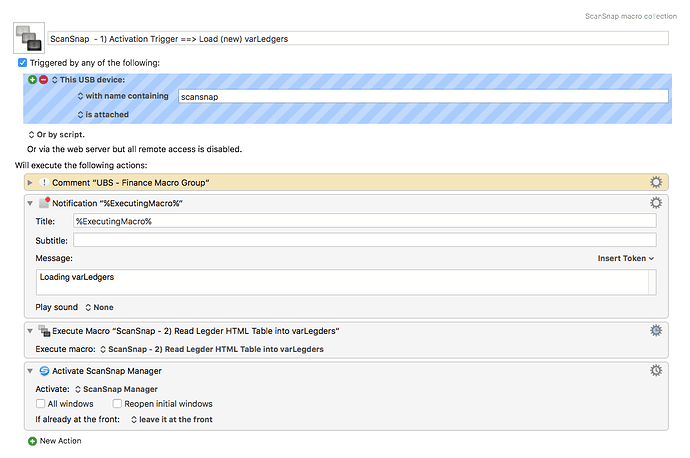Select 'Activate ScanSnap Manager' action title

pyautogui.click(x=107, y=371)
